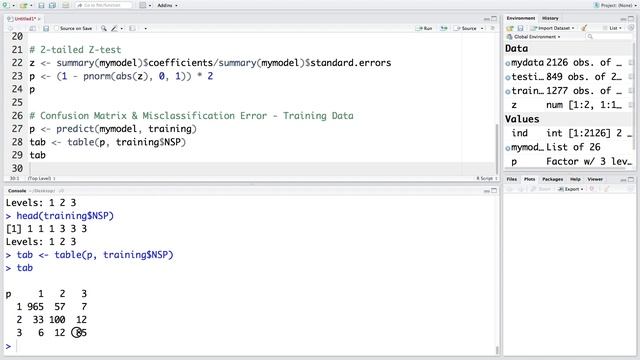Maximize the Environment pane
640x360 pixels.
[x=631, y=19]
